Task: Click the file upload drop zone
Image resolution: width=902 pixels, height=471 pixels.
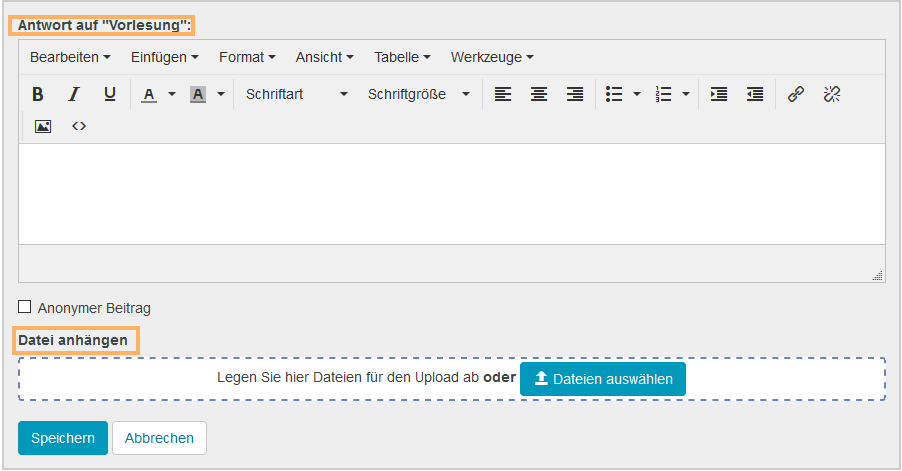Action: (452, 379)
